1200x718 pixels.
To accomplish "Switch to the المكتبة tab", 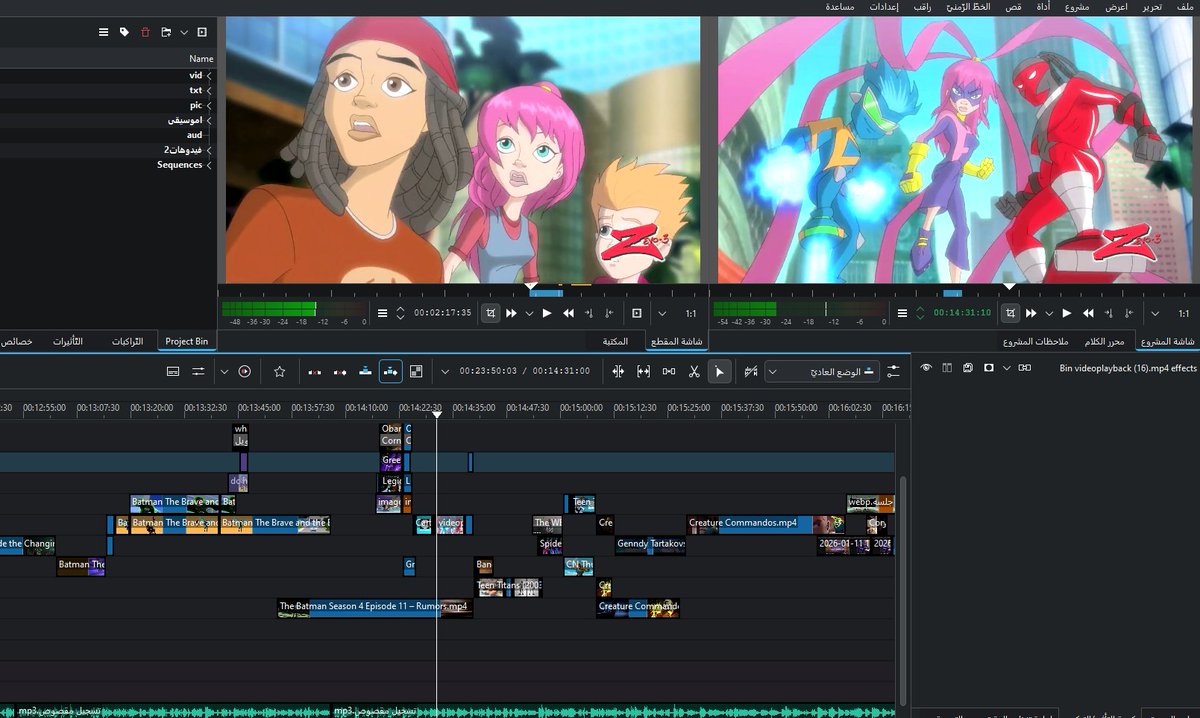I will point(616,341).
